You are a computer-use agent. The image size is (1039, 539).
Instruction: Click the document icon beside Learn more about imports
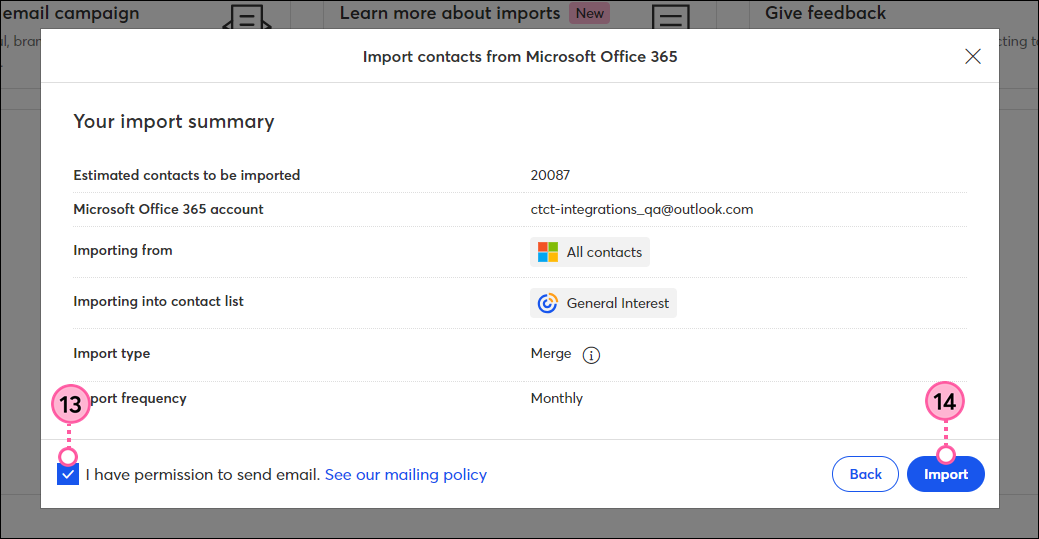click(671, 16)
